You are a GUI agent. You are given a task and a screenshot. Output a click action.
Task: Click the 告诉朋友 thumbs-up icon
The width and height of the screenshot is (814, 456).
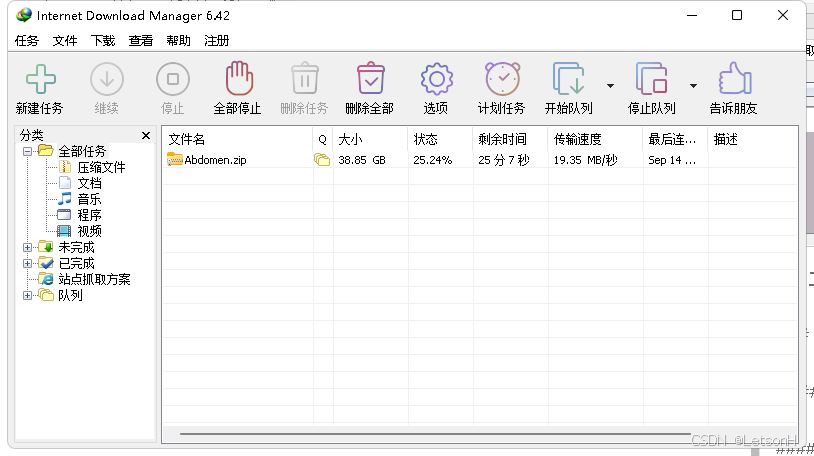[734, 78]
